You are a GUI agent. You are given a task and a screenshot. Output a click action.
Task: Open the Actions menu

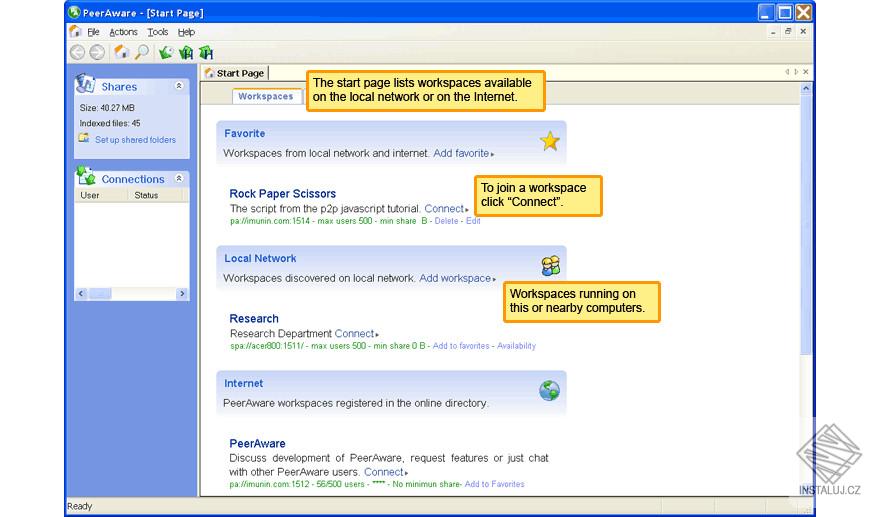(123, 32)
